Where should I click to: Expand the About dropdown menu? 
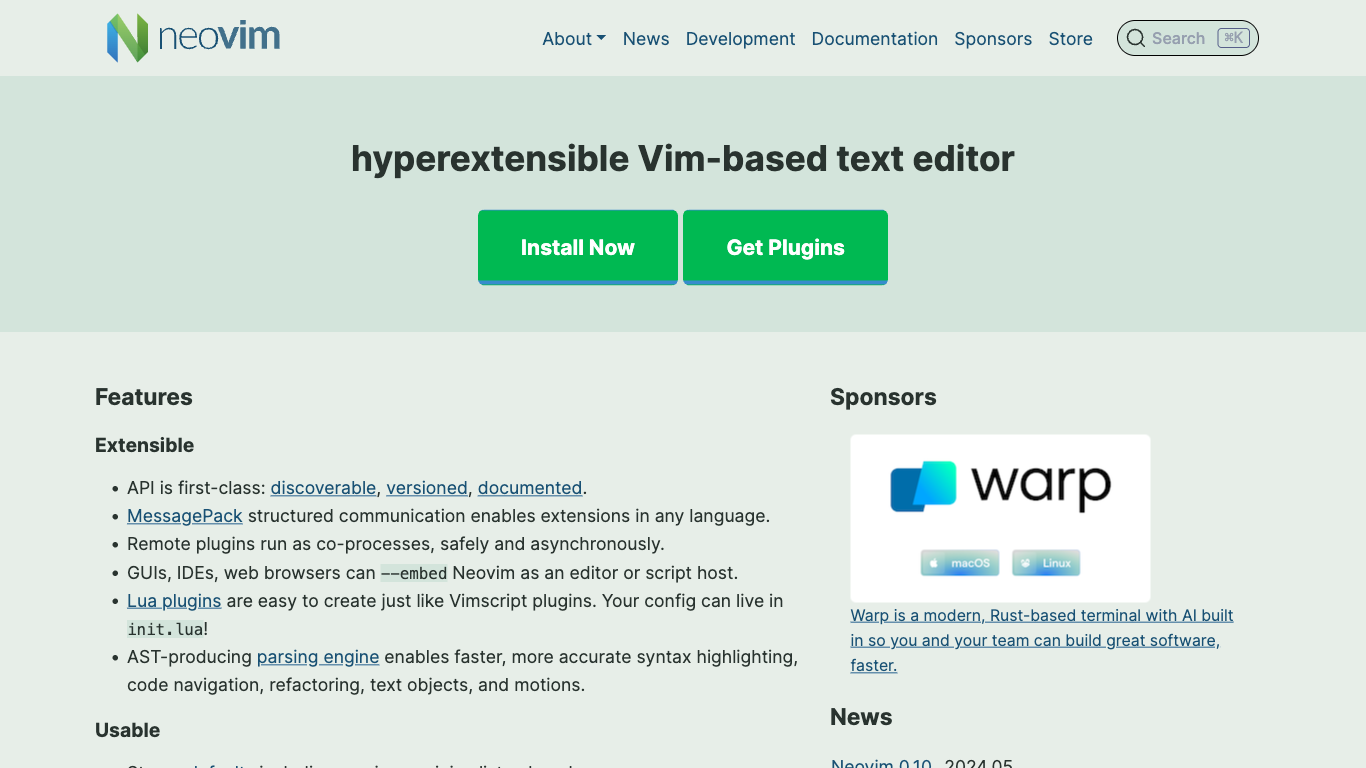pyautogui.click(x=574, y=39)
